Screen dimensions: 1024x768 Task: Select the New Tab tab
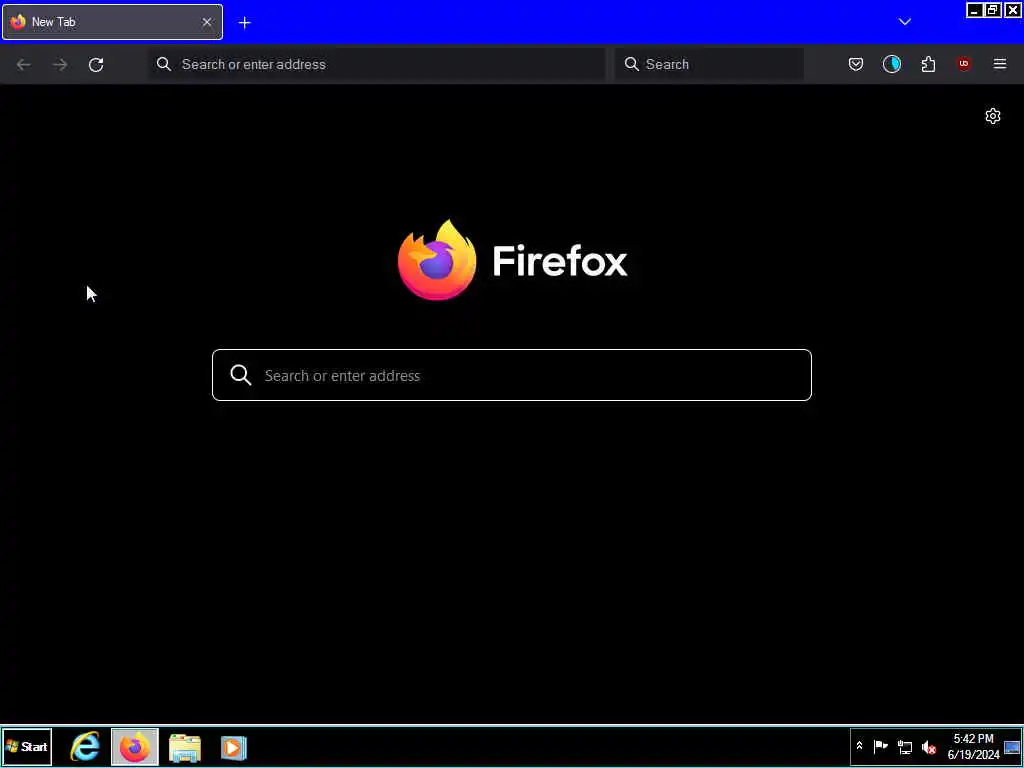click(x=112, y=22)
